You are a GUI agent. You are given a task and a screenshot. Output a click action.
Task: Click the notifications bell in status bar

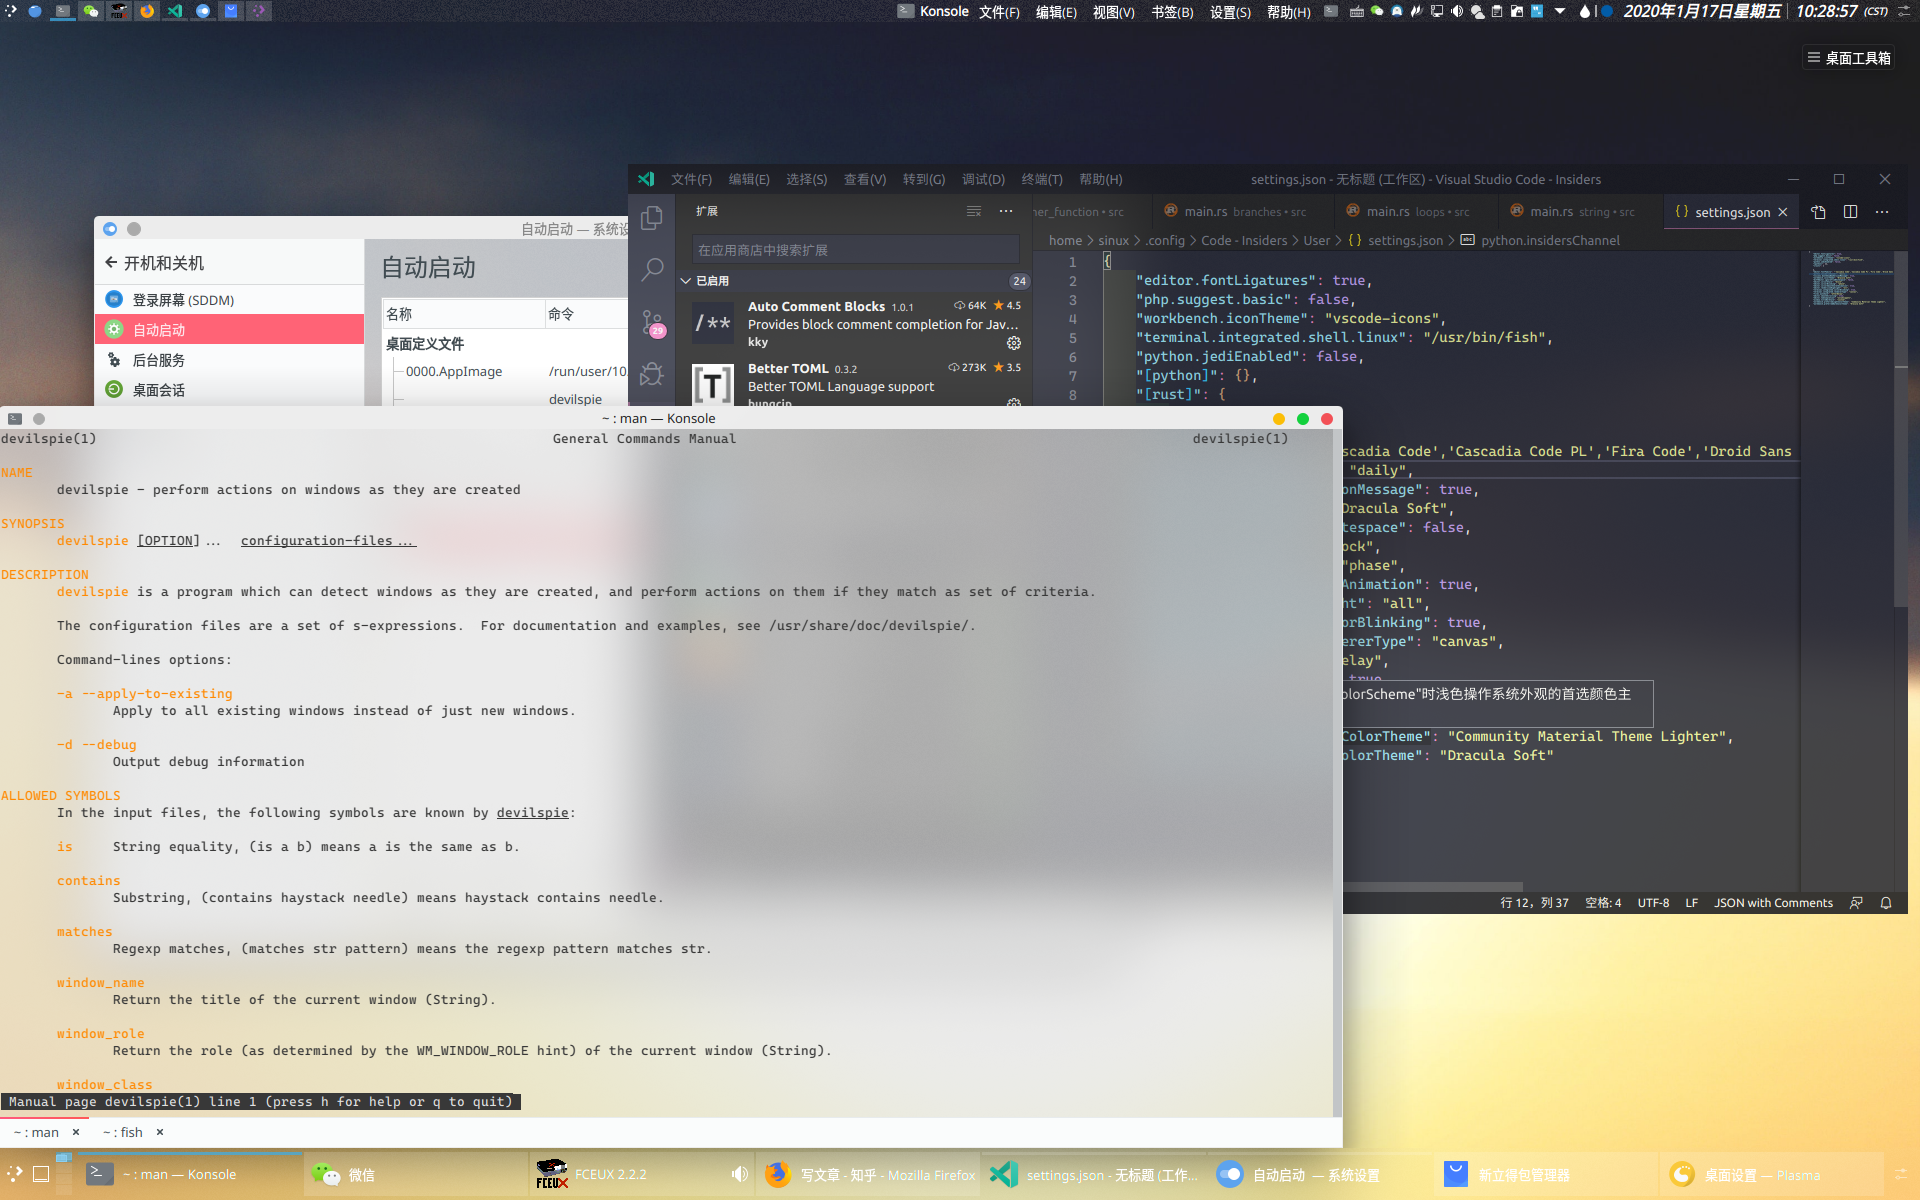click(1886, 903)
